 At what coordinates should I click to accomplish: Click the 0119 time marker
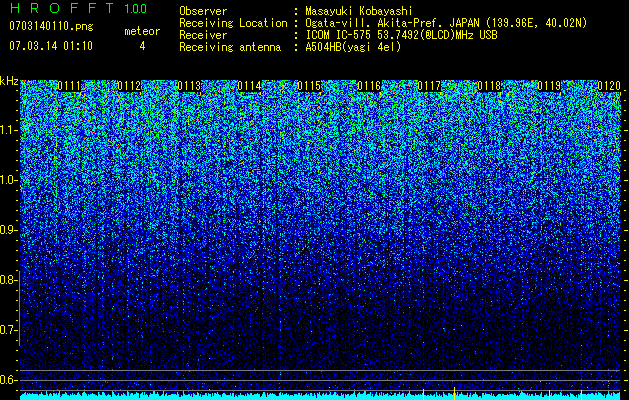click(549, 86)
